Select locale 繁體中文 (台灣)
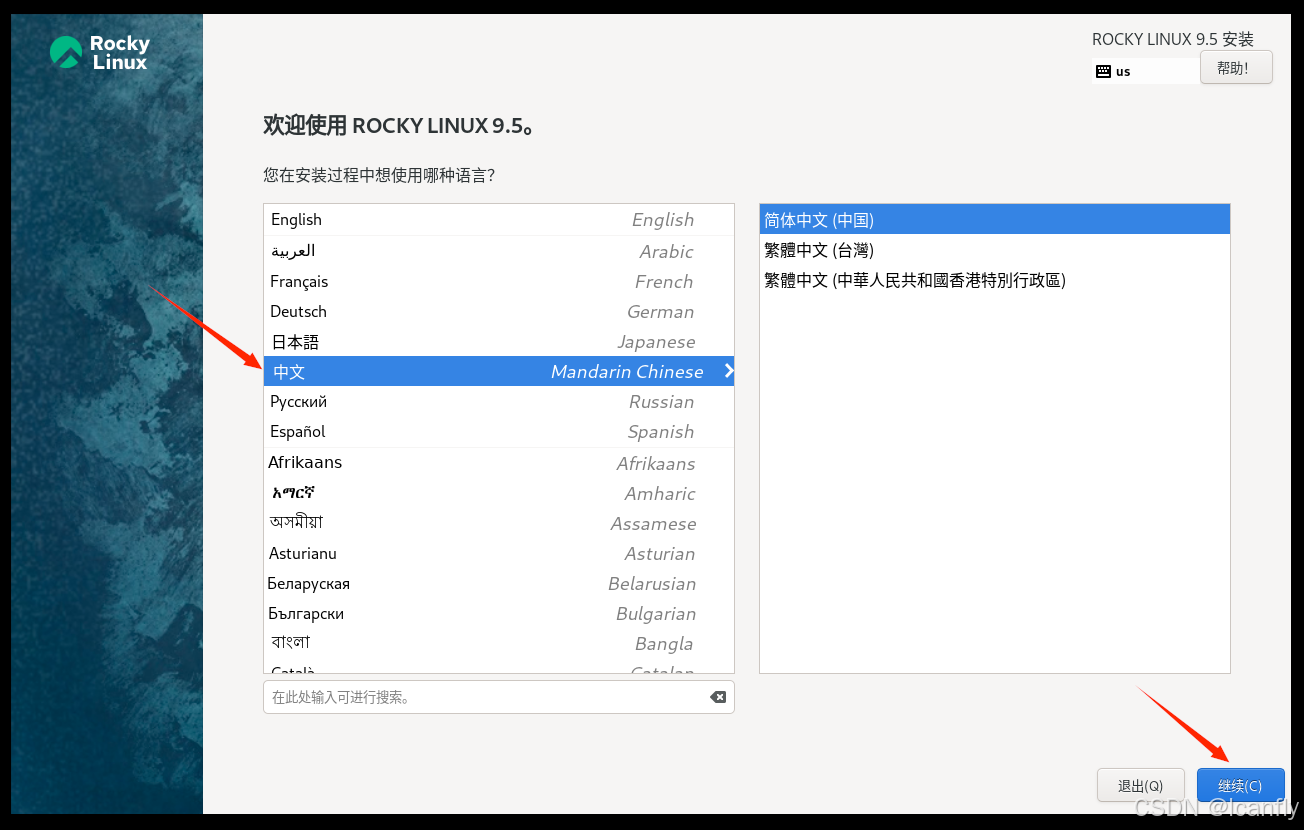Image resolution: width=1304 pixels, height=830 pixels. (995, 250)
